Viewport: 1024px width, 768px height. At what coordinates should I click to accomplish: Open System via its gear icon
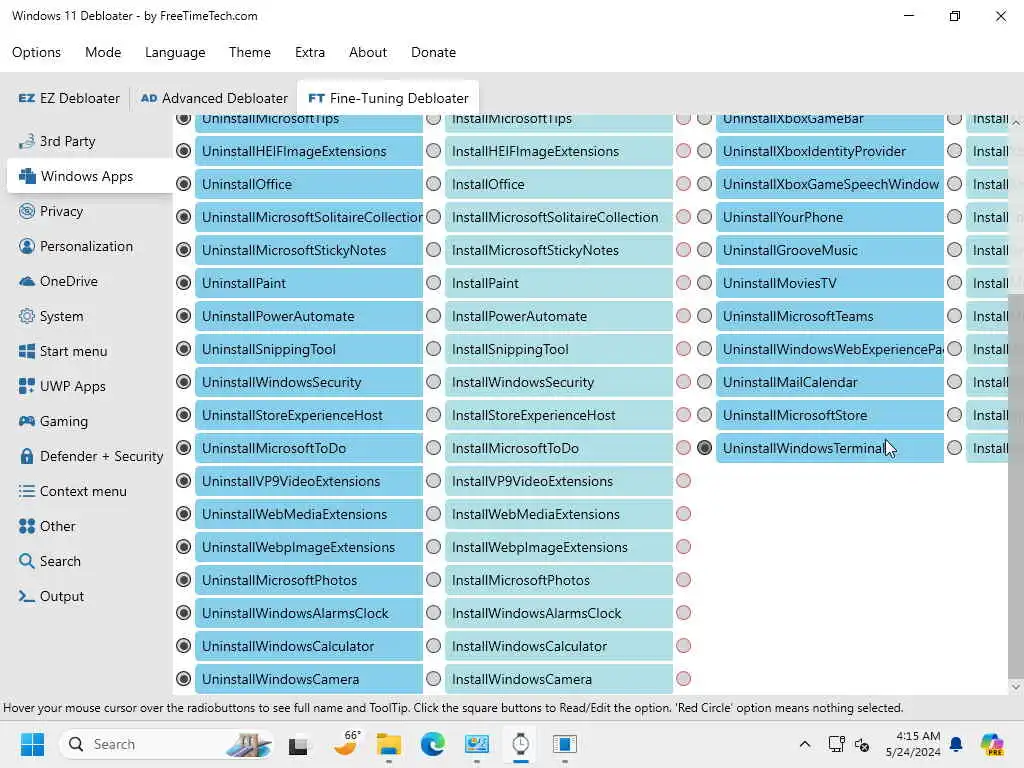click(27, 316)
